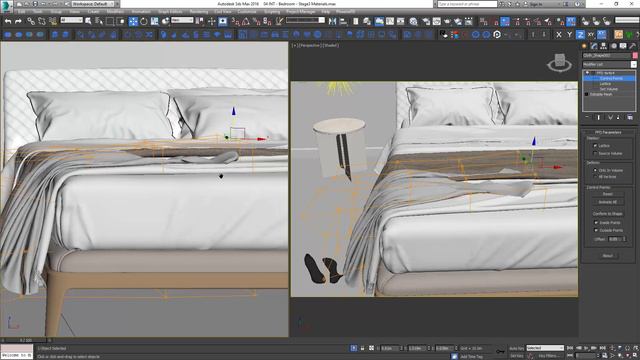This screenshot has width=640, height=360.
Task: Open the Selected key filter dropdown
Action: (545, 348)
